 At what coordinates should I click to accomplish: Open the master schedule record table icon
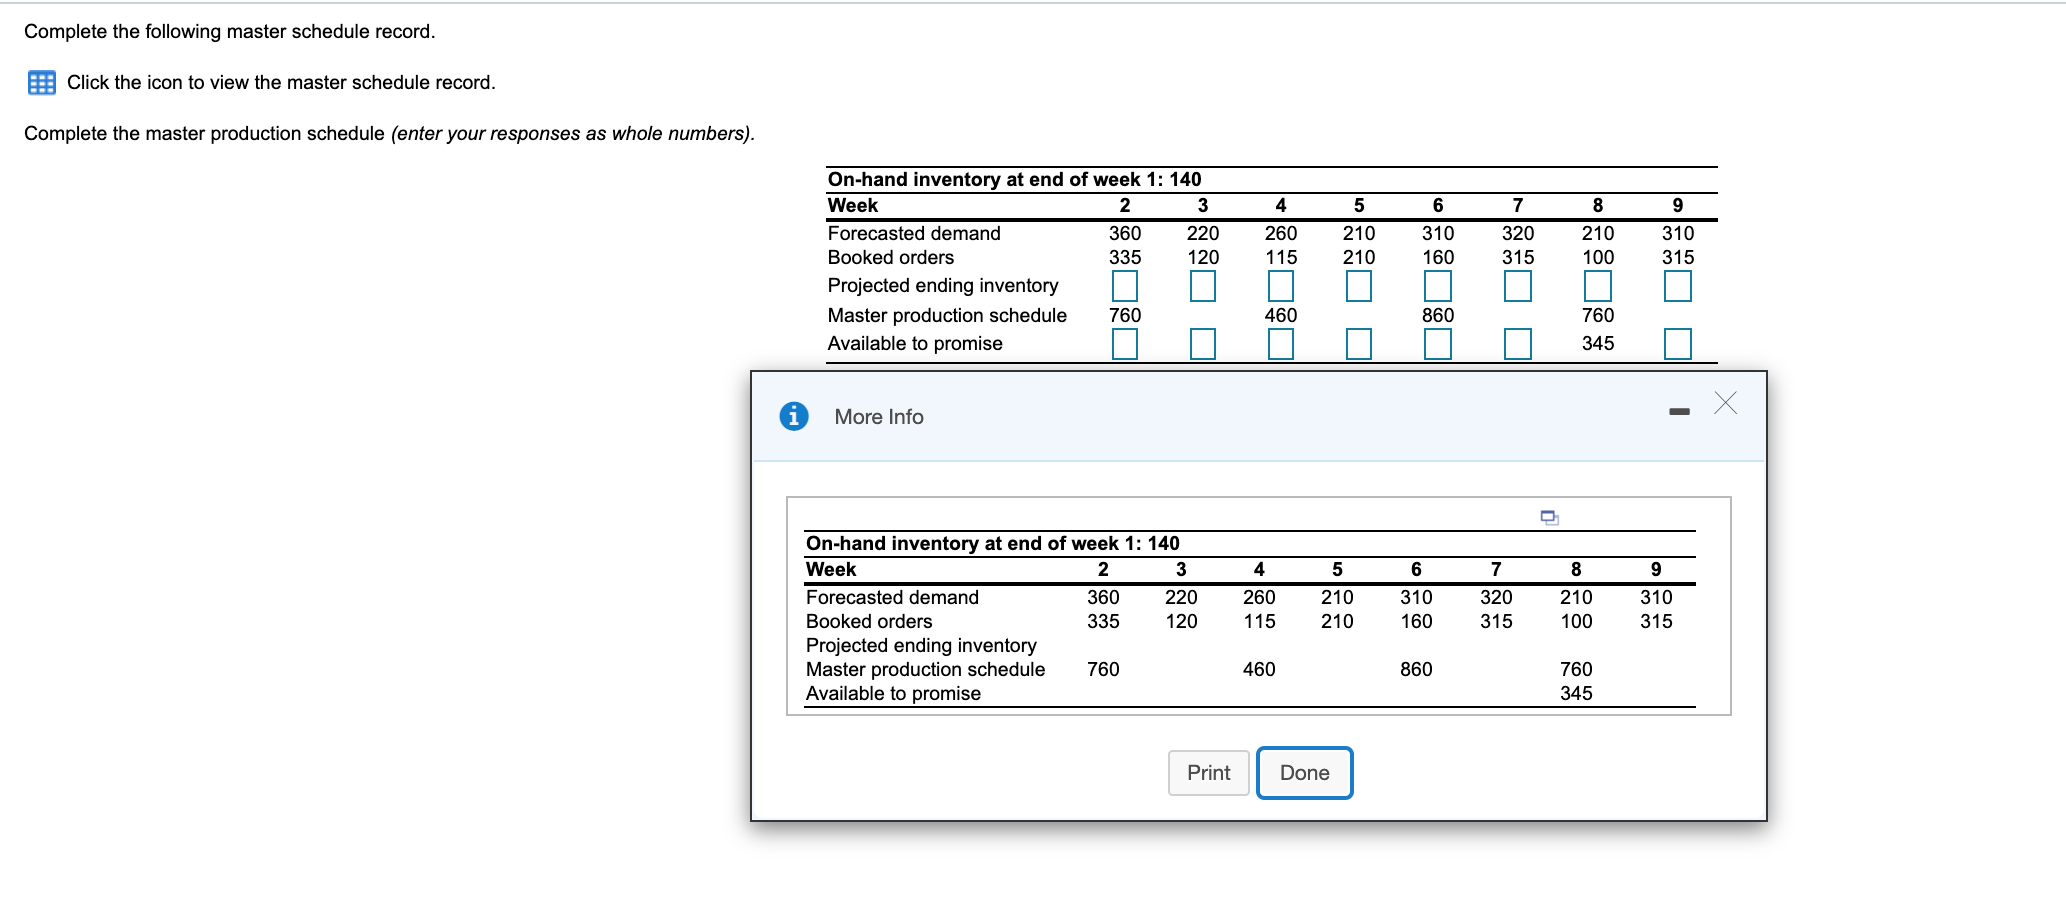pos(42,82)
